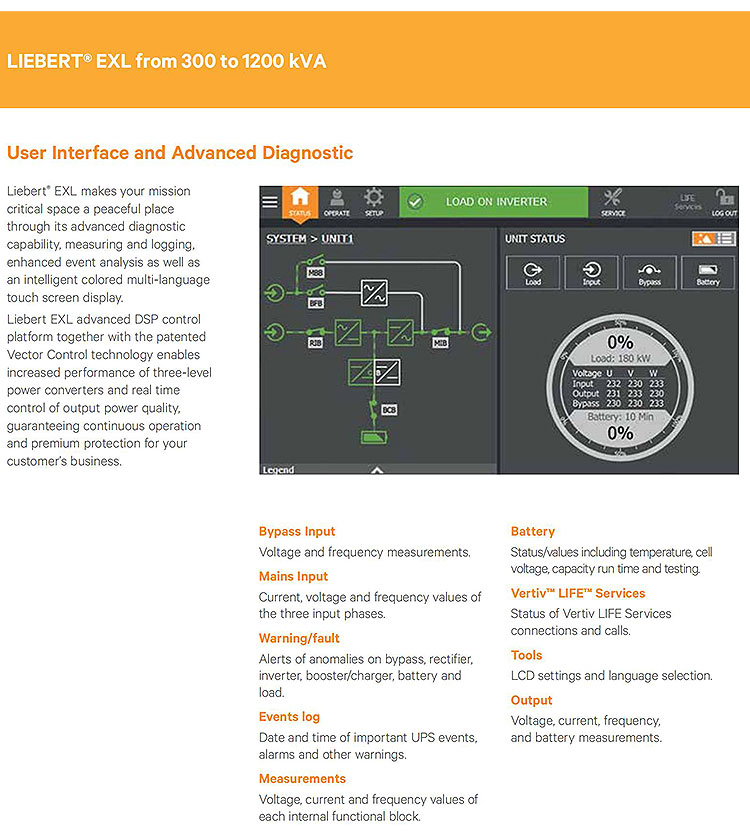The height and width of the screenshot is (835, 750).
Task: Click the UNIT1 breadcrumb link
Action: click(x=337, y=239)
